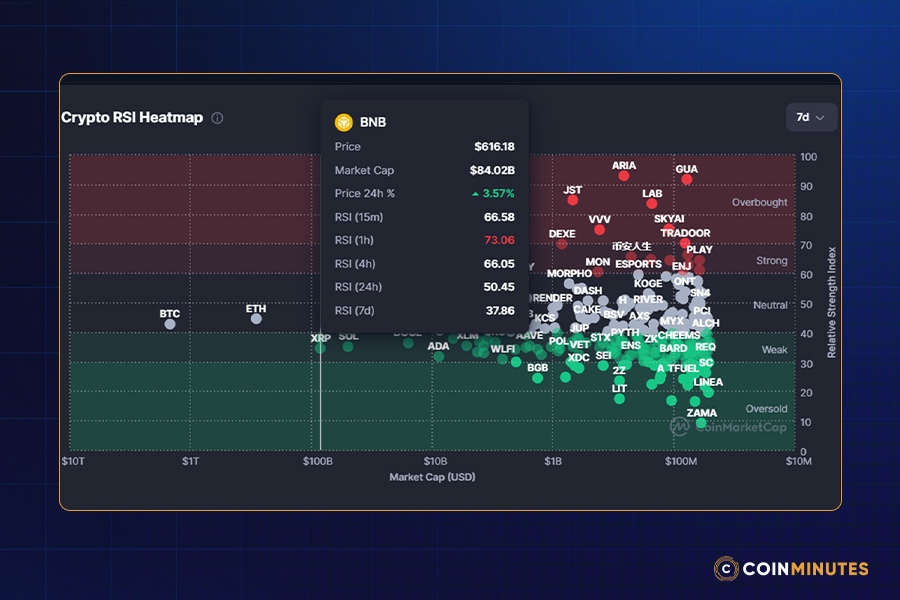Select the BTC data point
This screenshot has width=900, height=600.
(x=170, y=324)
